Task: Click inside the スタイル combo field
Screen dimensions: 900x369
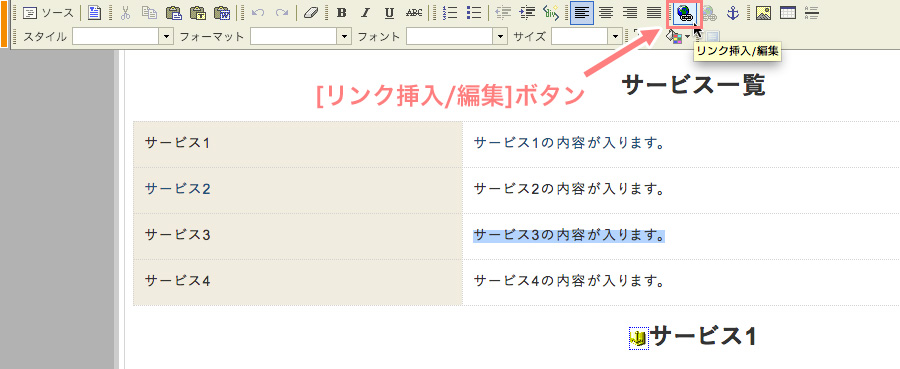Action: (115, 37)
